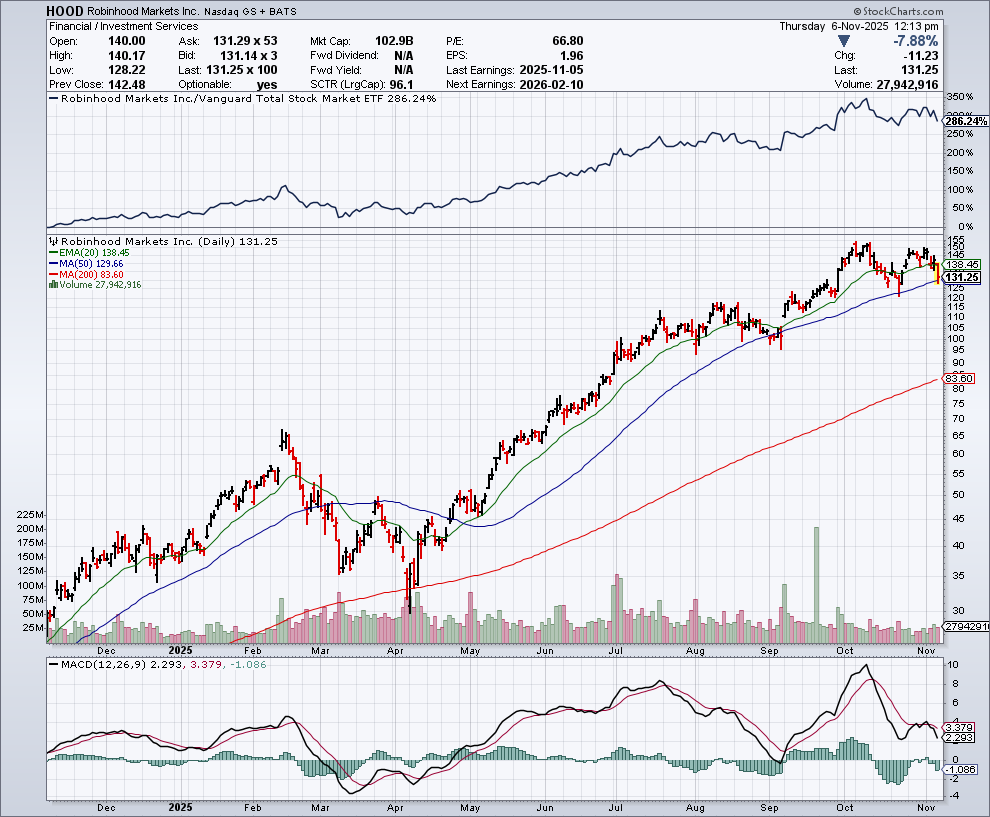Click the MACD(12,26,9) indicator label
Image resolution: width=990 pixels, height=817 pixels.
pos(95,664)
